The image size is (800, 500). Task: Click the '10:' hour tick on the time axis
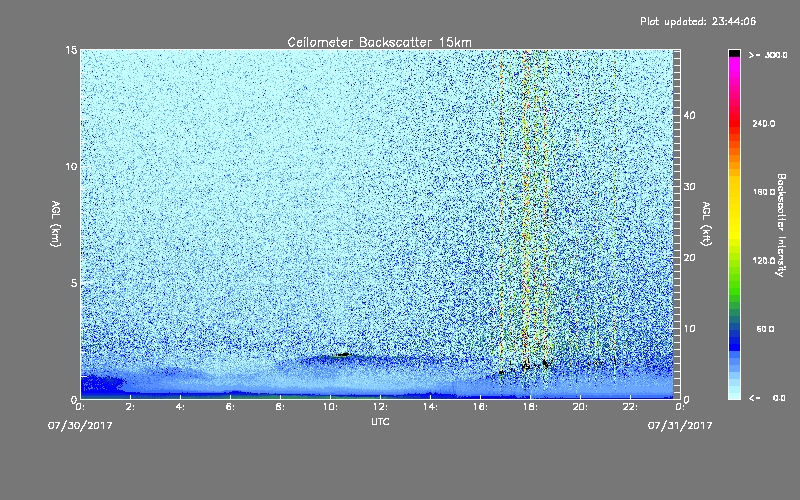pyautogui.click(x=330, y=407)
